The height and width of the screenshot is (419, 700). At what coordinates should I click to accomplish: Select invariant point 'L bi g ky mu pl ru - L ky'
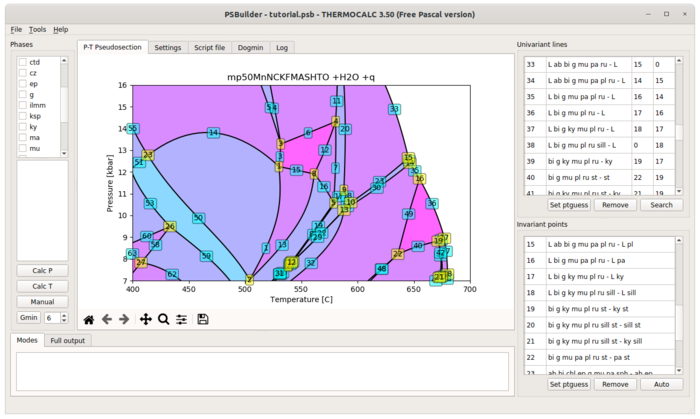[x=600, y=277]
